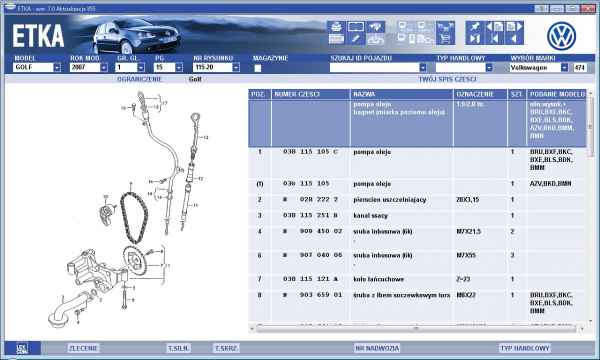The width and height of the screenshot is (600, 360).
Task: Select part row 038 115 105 C
Action: tap(417, 160)
